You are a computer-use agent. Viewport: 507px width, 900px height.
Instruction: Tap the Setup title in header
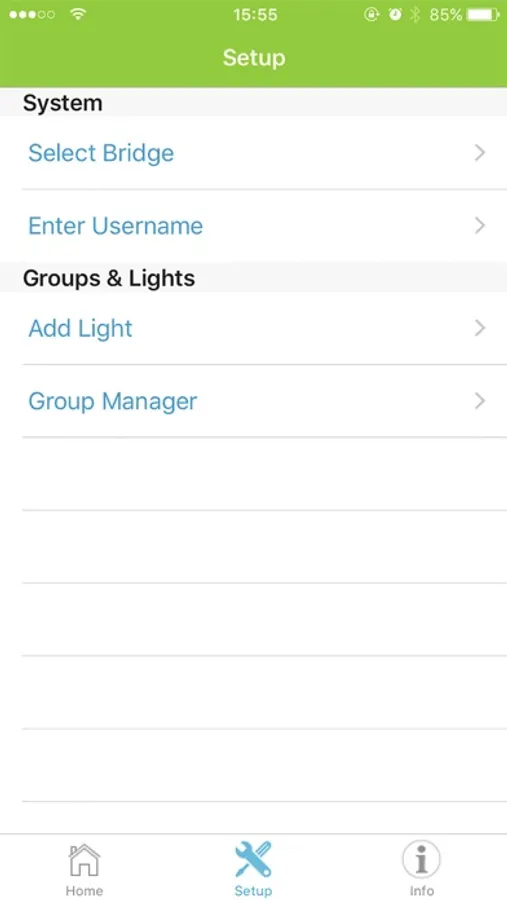[x=254, y=59]
